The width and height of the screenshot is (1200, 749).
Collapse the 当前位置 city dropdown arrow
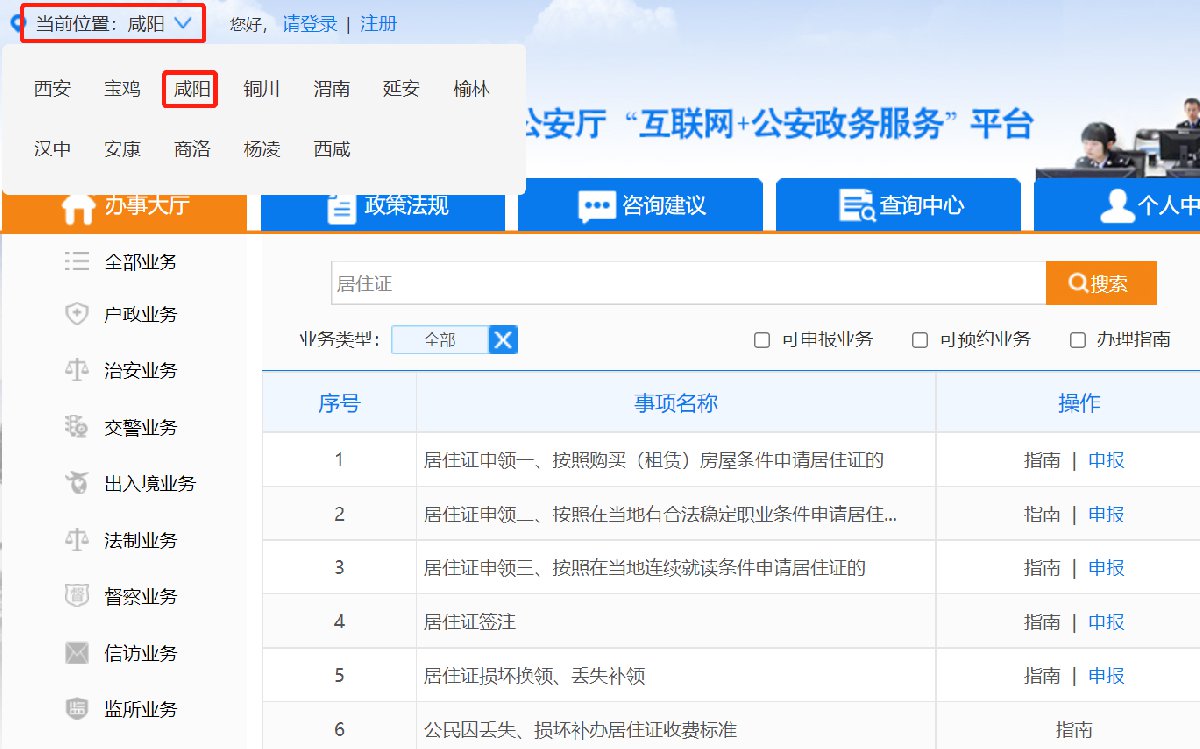pos(183,24)
